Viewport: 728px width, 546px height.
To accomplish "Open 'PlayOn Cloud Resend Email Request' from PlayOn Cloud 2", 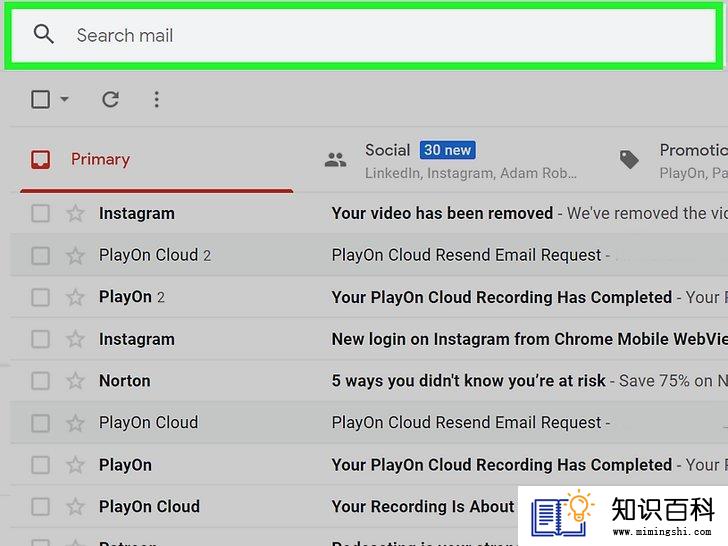I will point(467,255).
